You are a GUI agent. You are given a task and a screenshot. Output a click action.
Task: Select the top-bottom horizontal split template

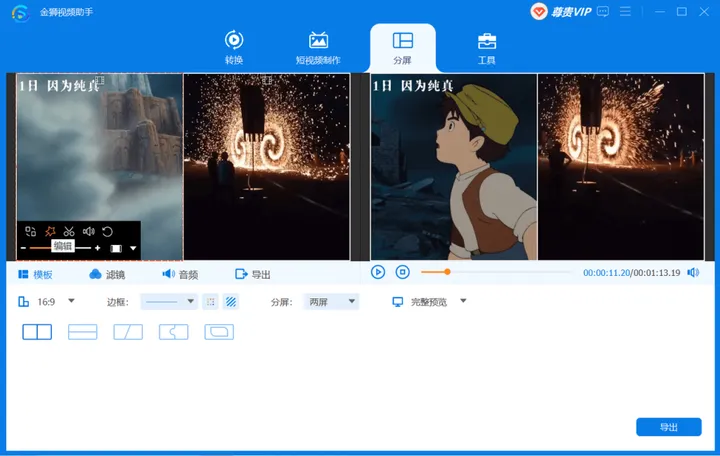click(83, 332)
